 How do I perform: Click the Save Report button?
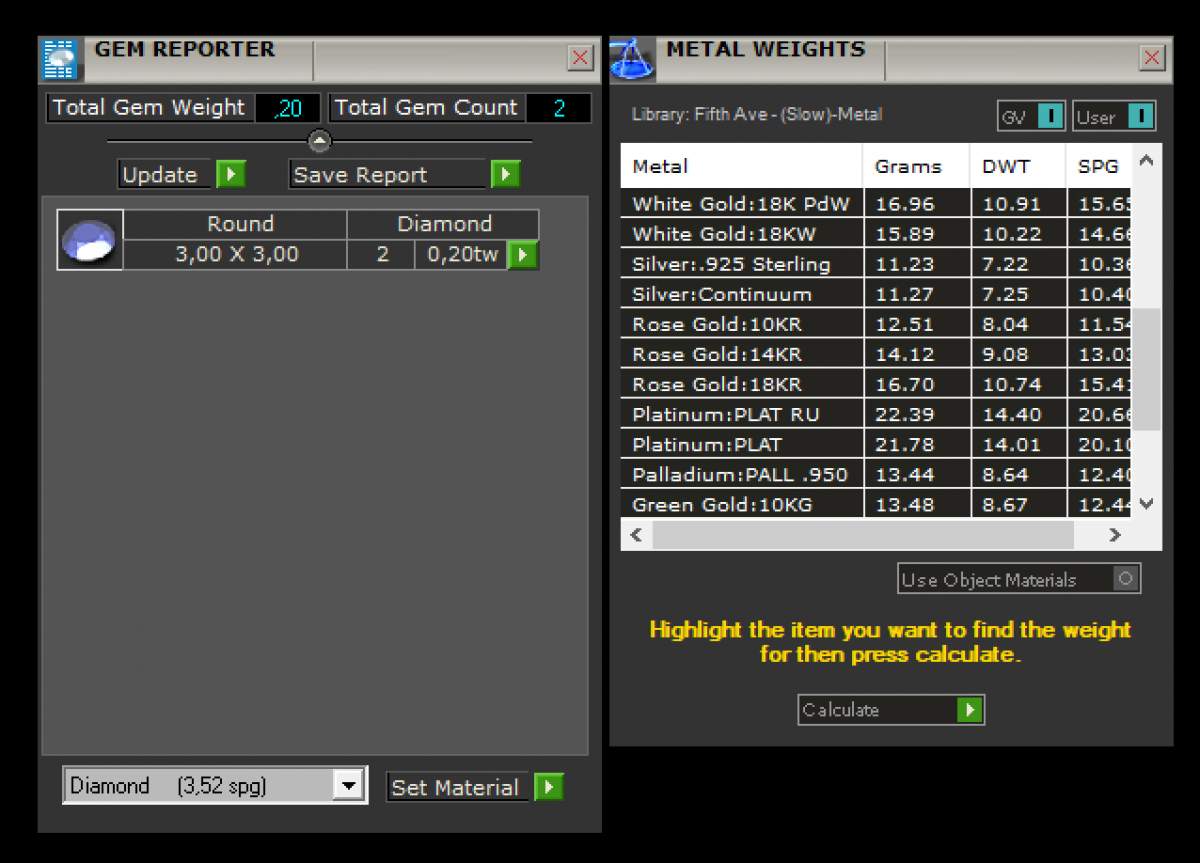(389, 175)
